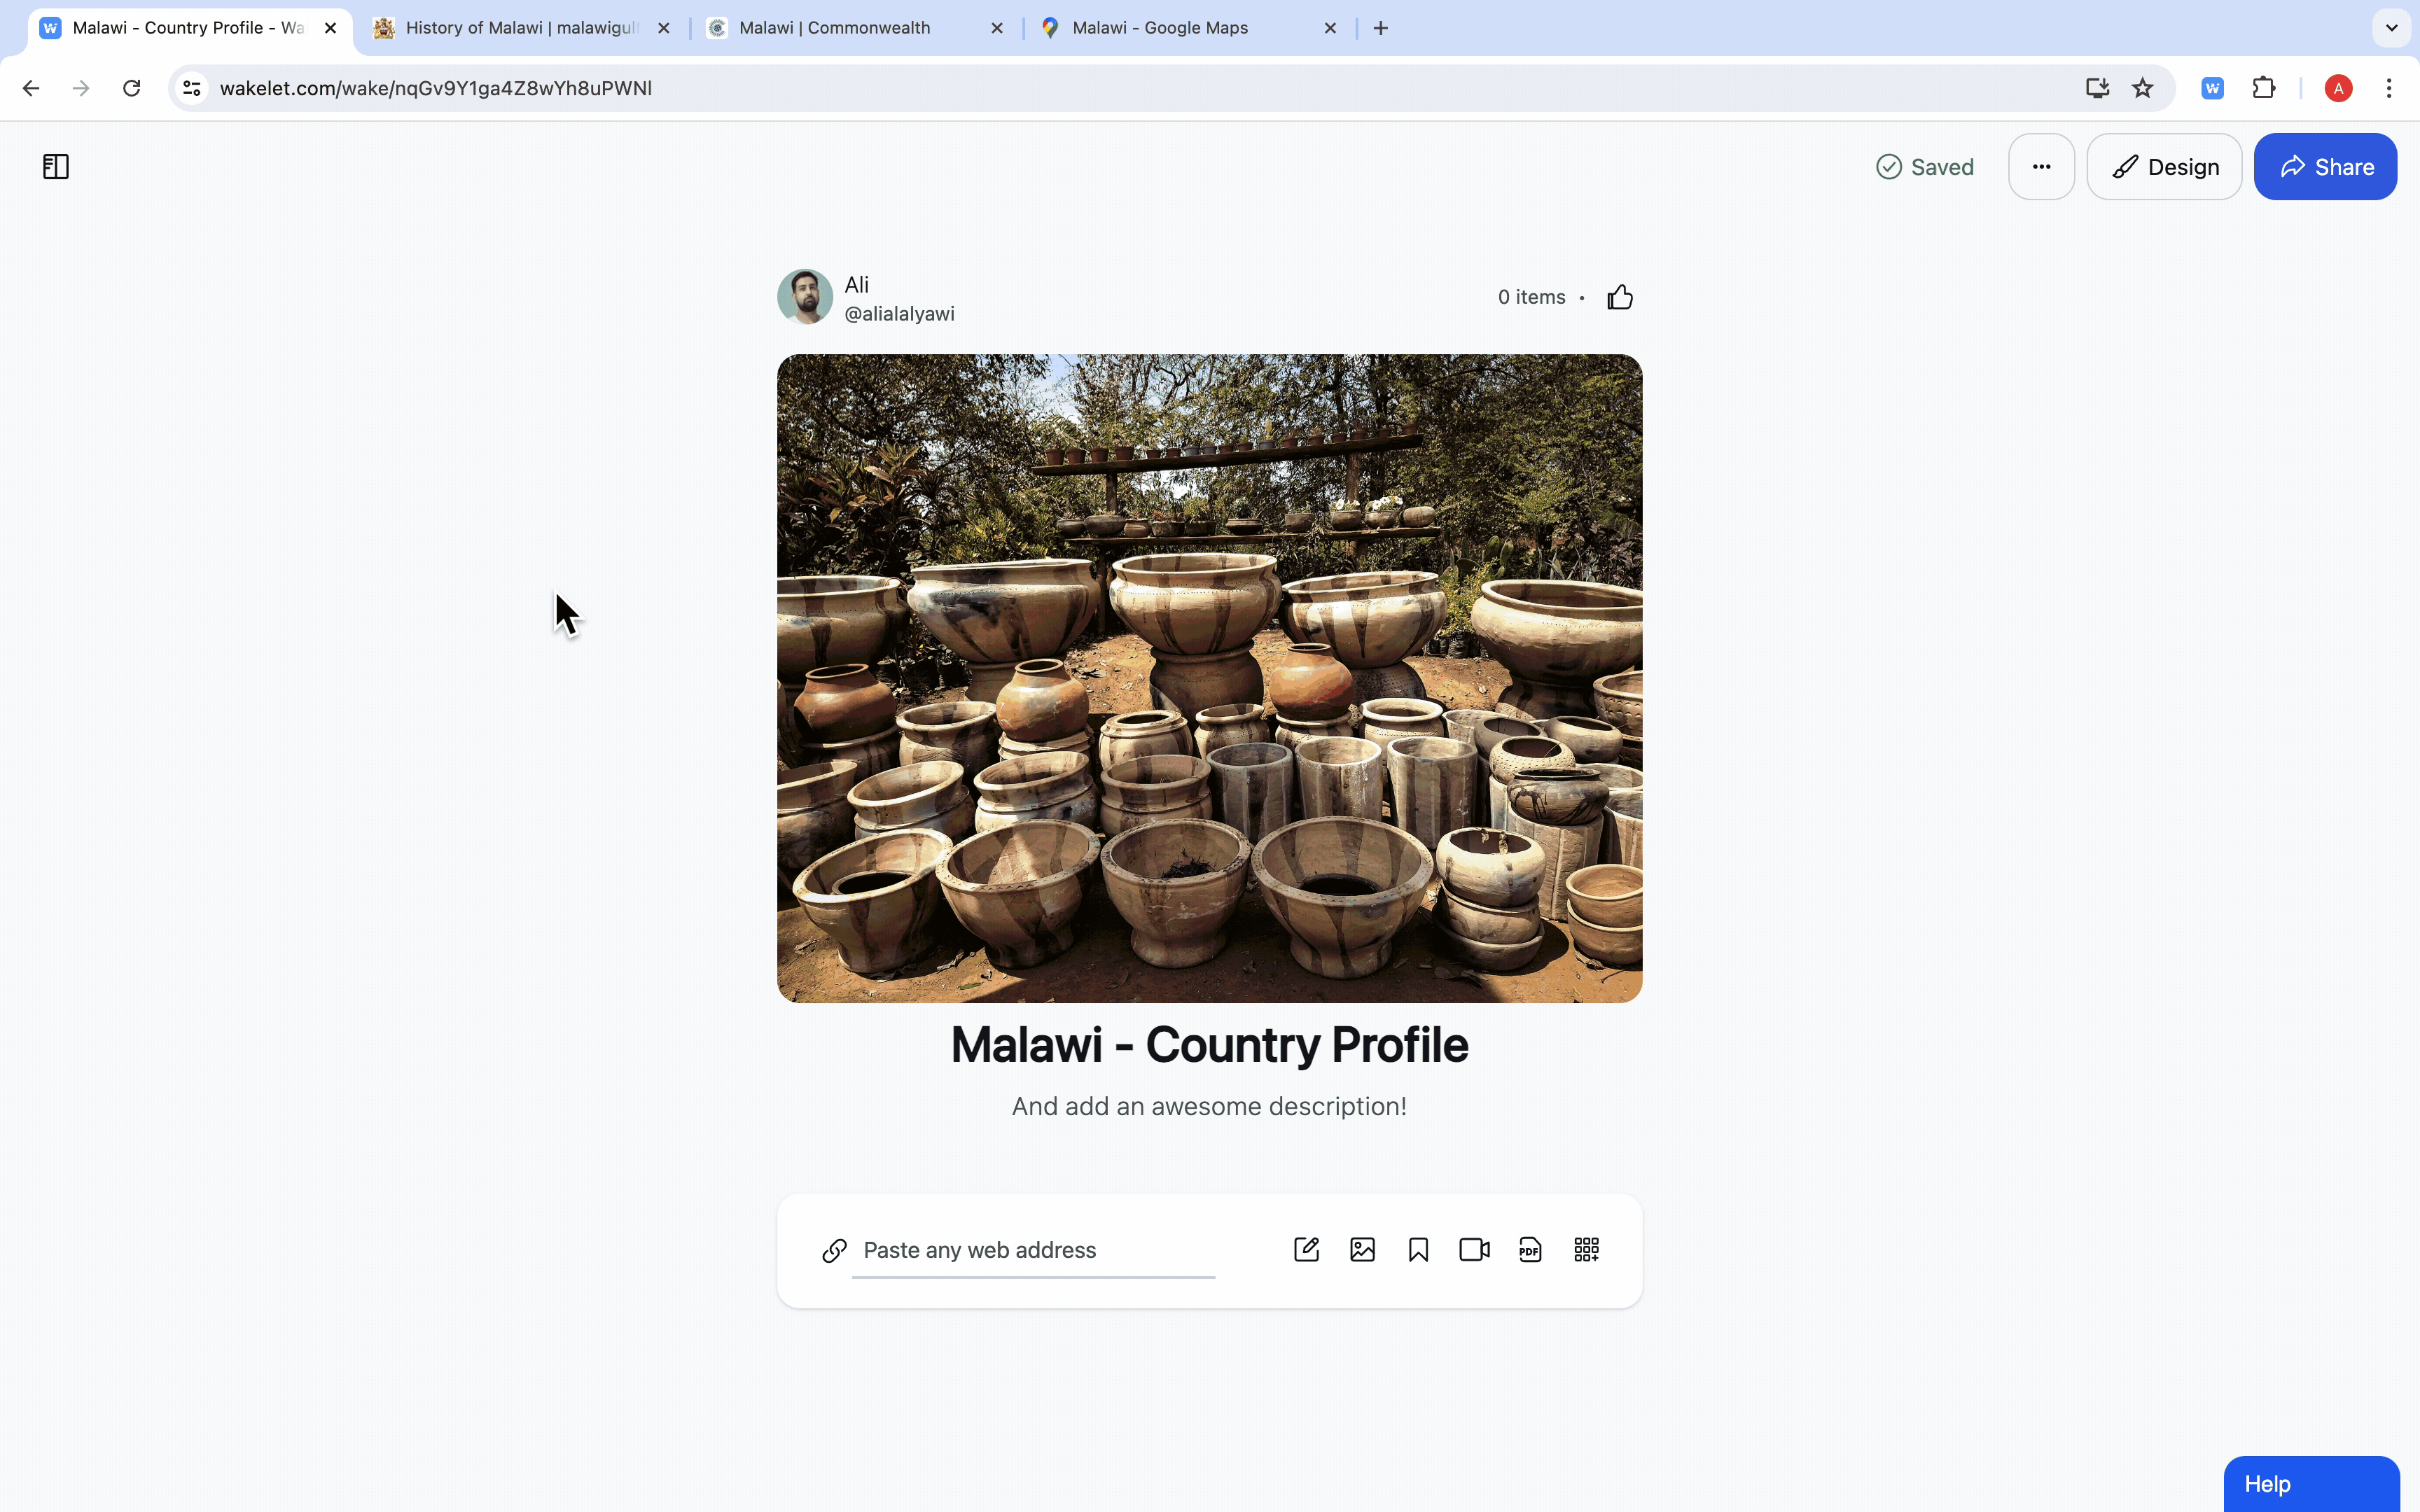Open the bookmarks add option
The image size is (2420, 1512).
point(1418,1250)
